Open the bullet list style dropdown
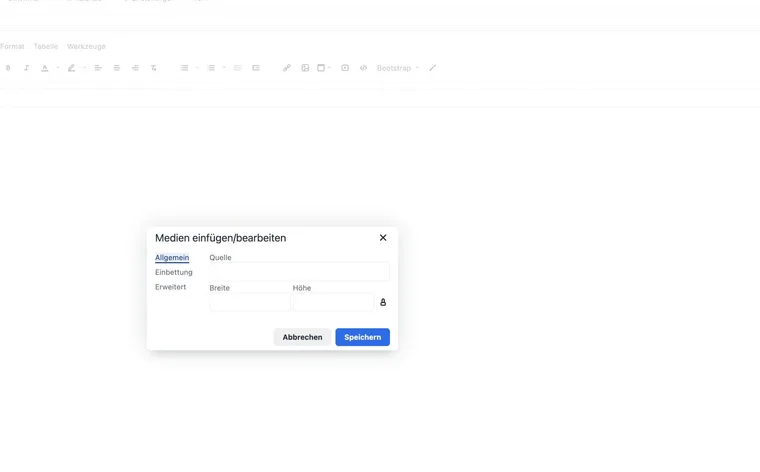This screenshot has height=472, width=760. pyautogui.click(x=197, y=68)
